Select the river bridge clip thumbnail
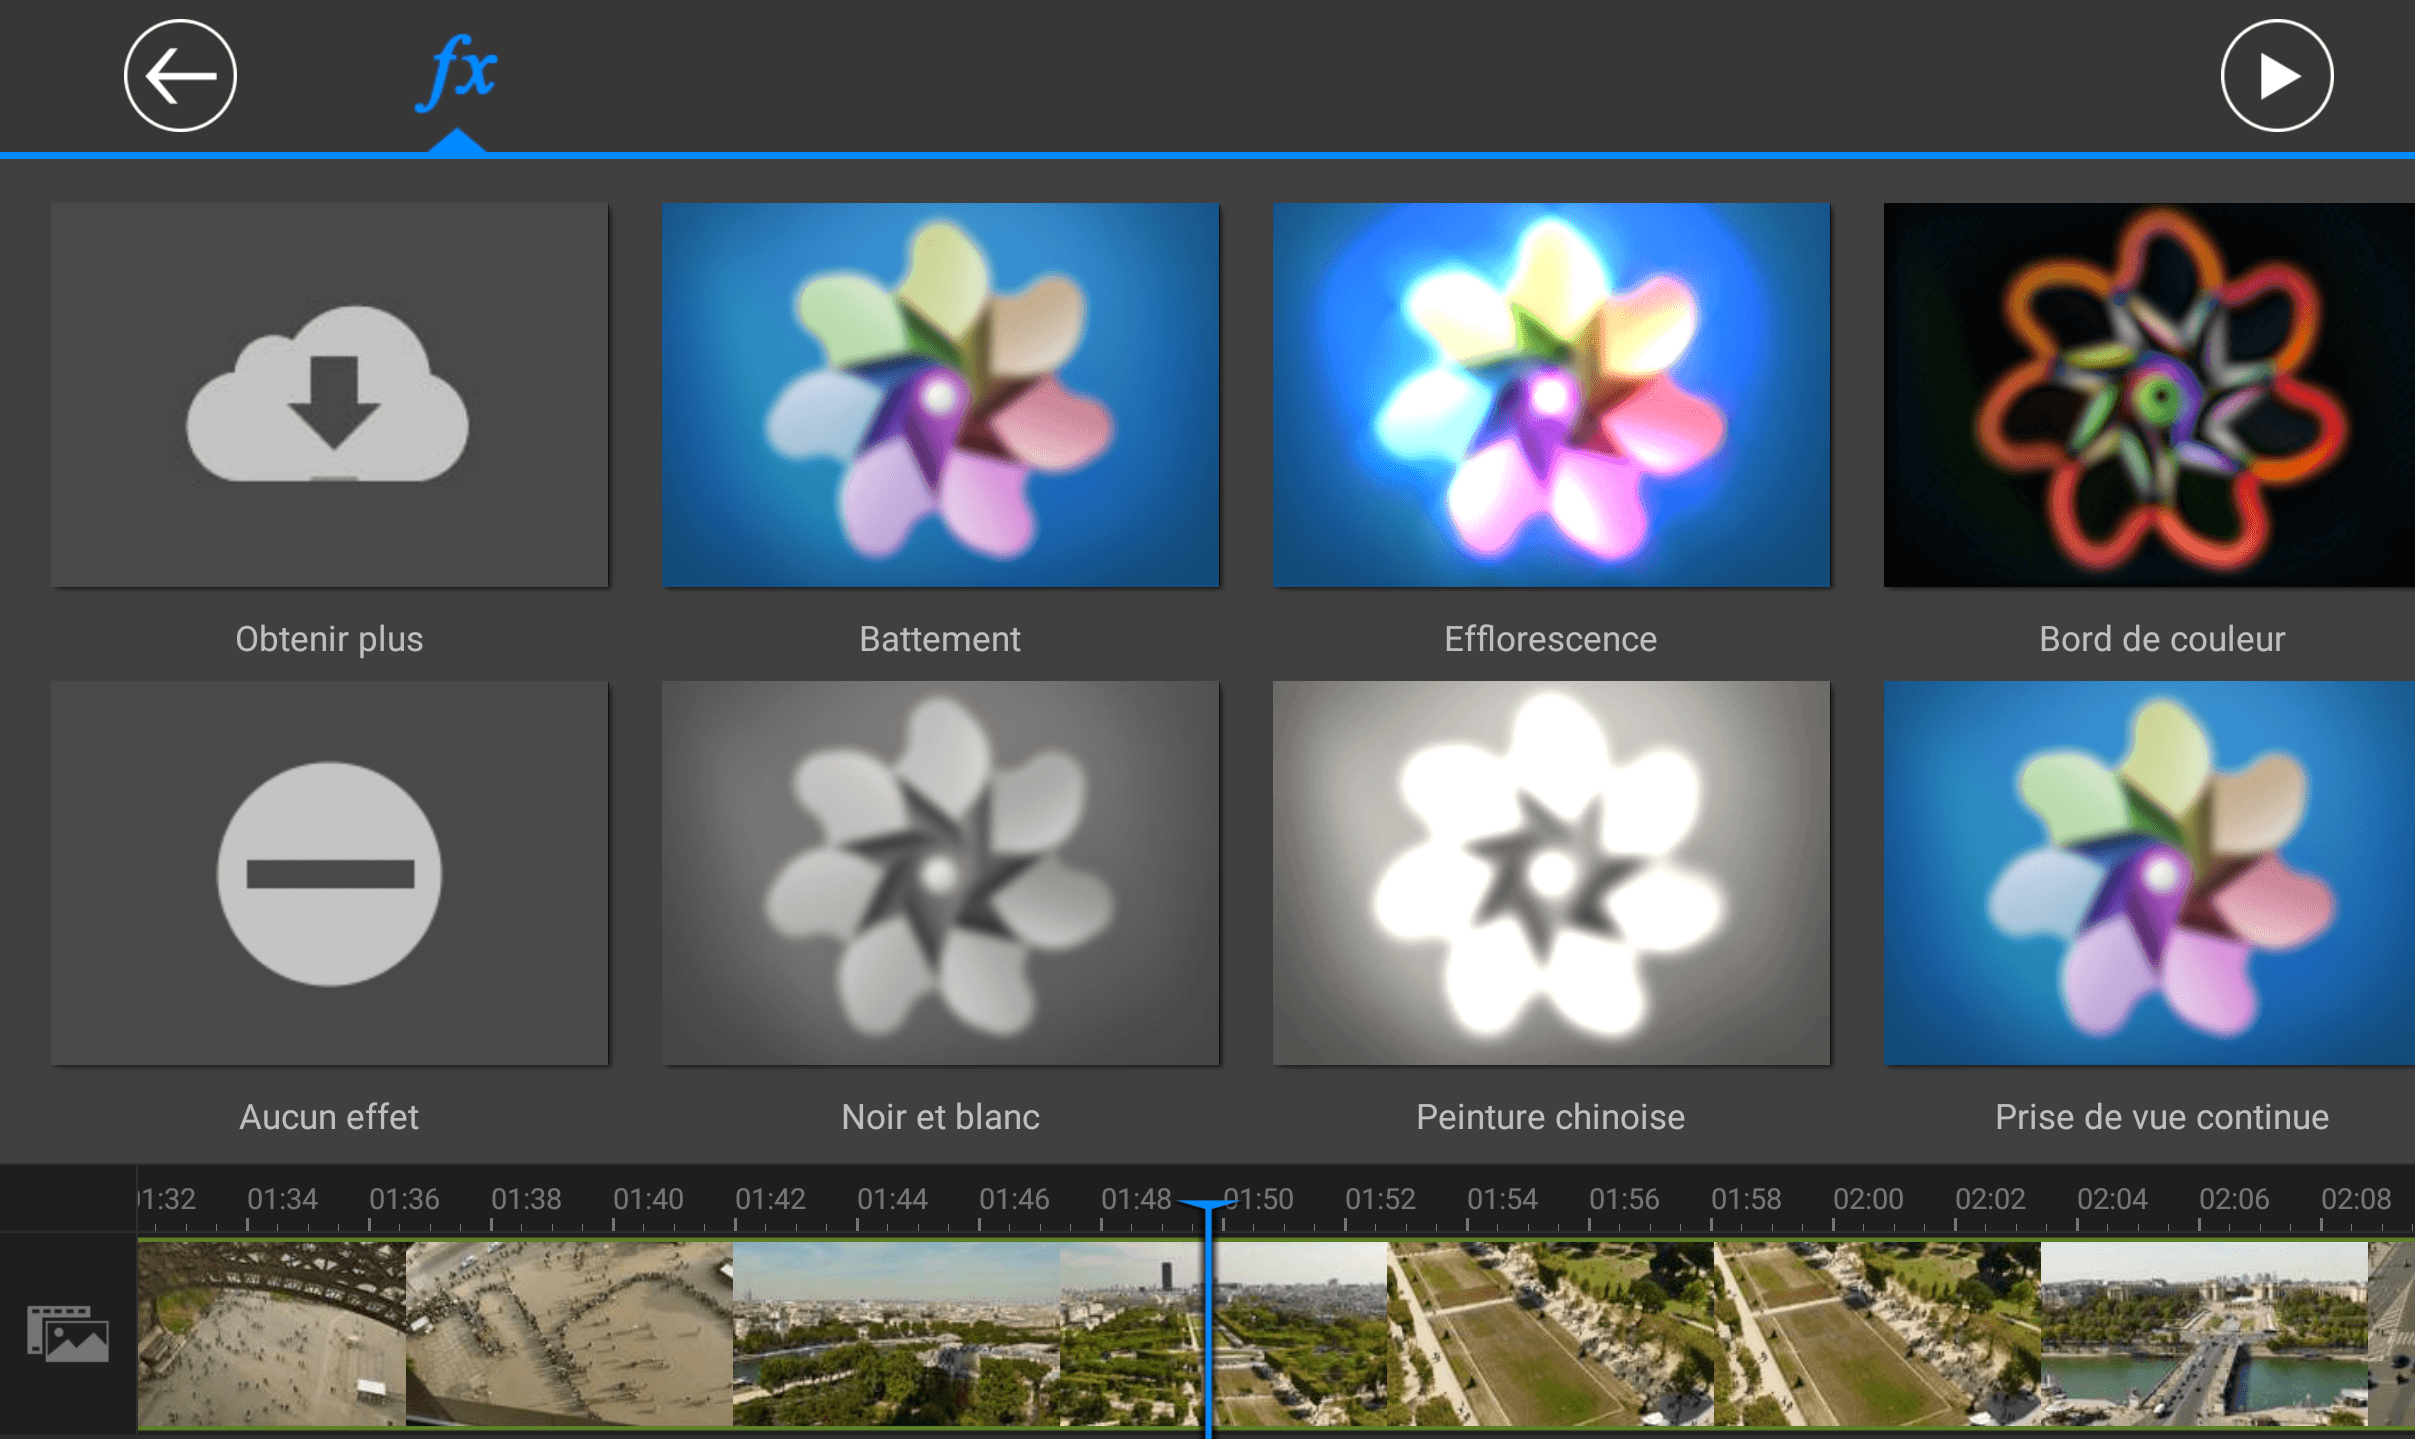This screenshot has height=1439, width=2415. point(2203,1333)
